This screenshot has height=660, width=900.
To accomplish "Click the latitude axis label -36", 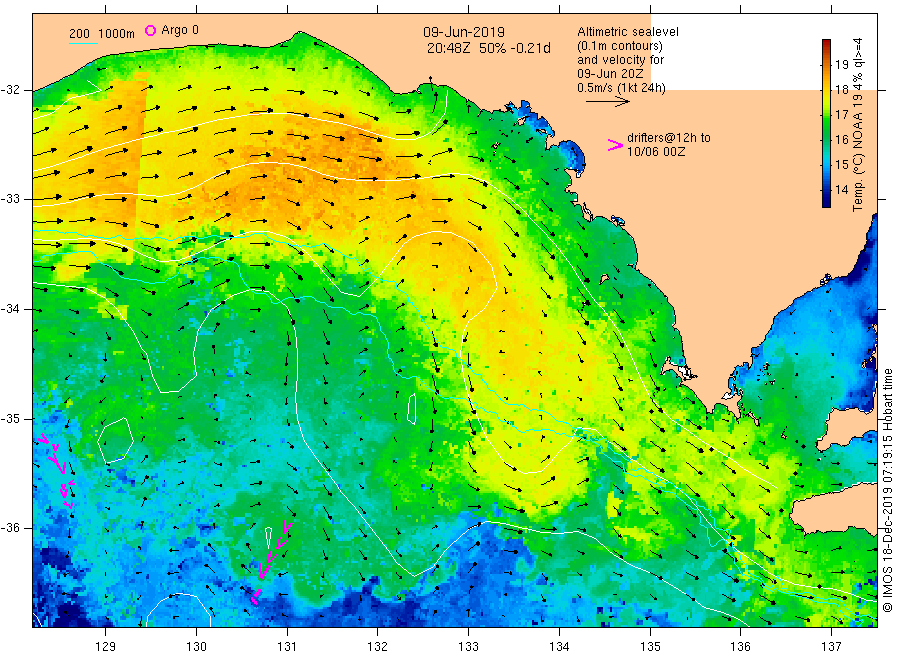I will point(10,528).
